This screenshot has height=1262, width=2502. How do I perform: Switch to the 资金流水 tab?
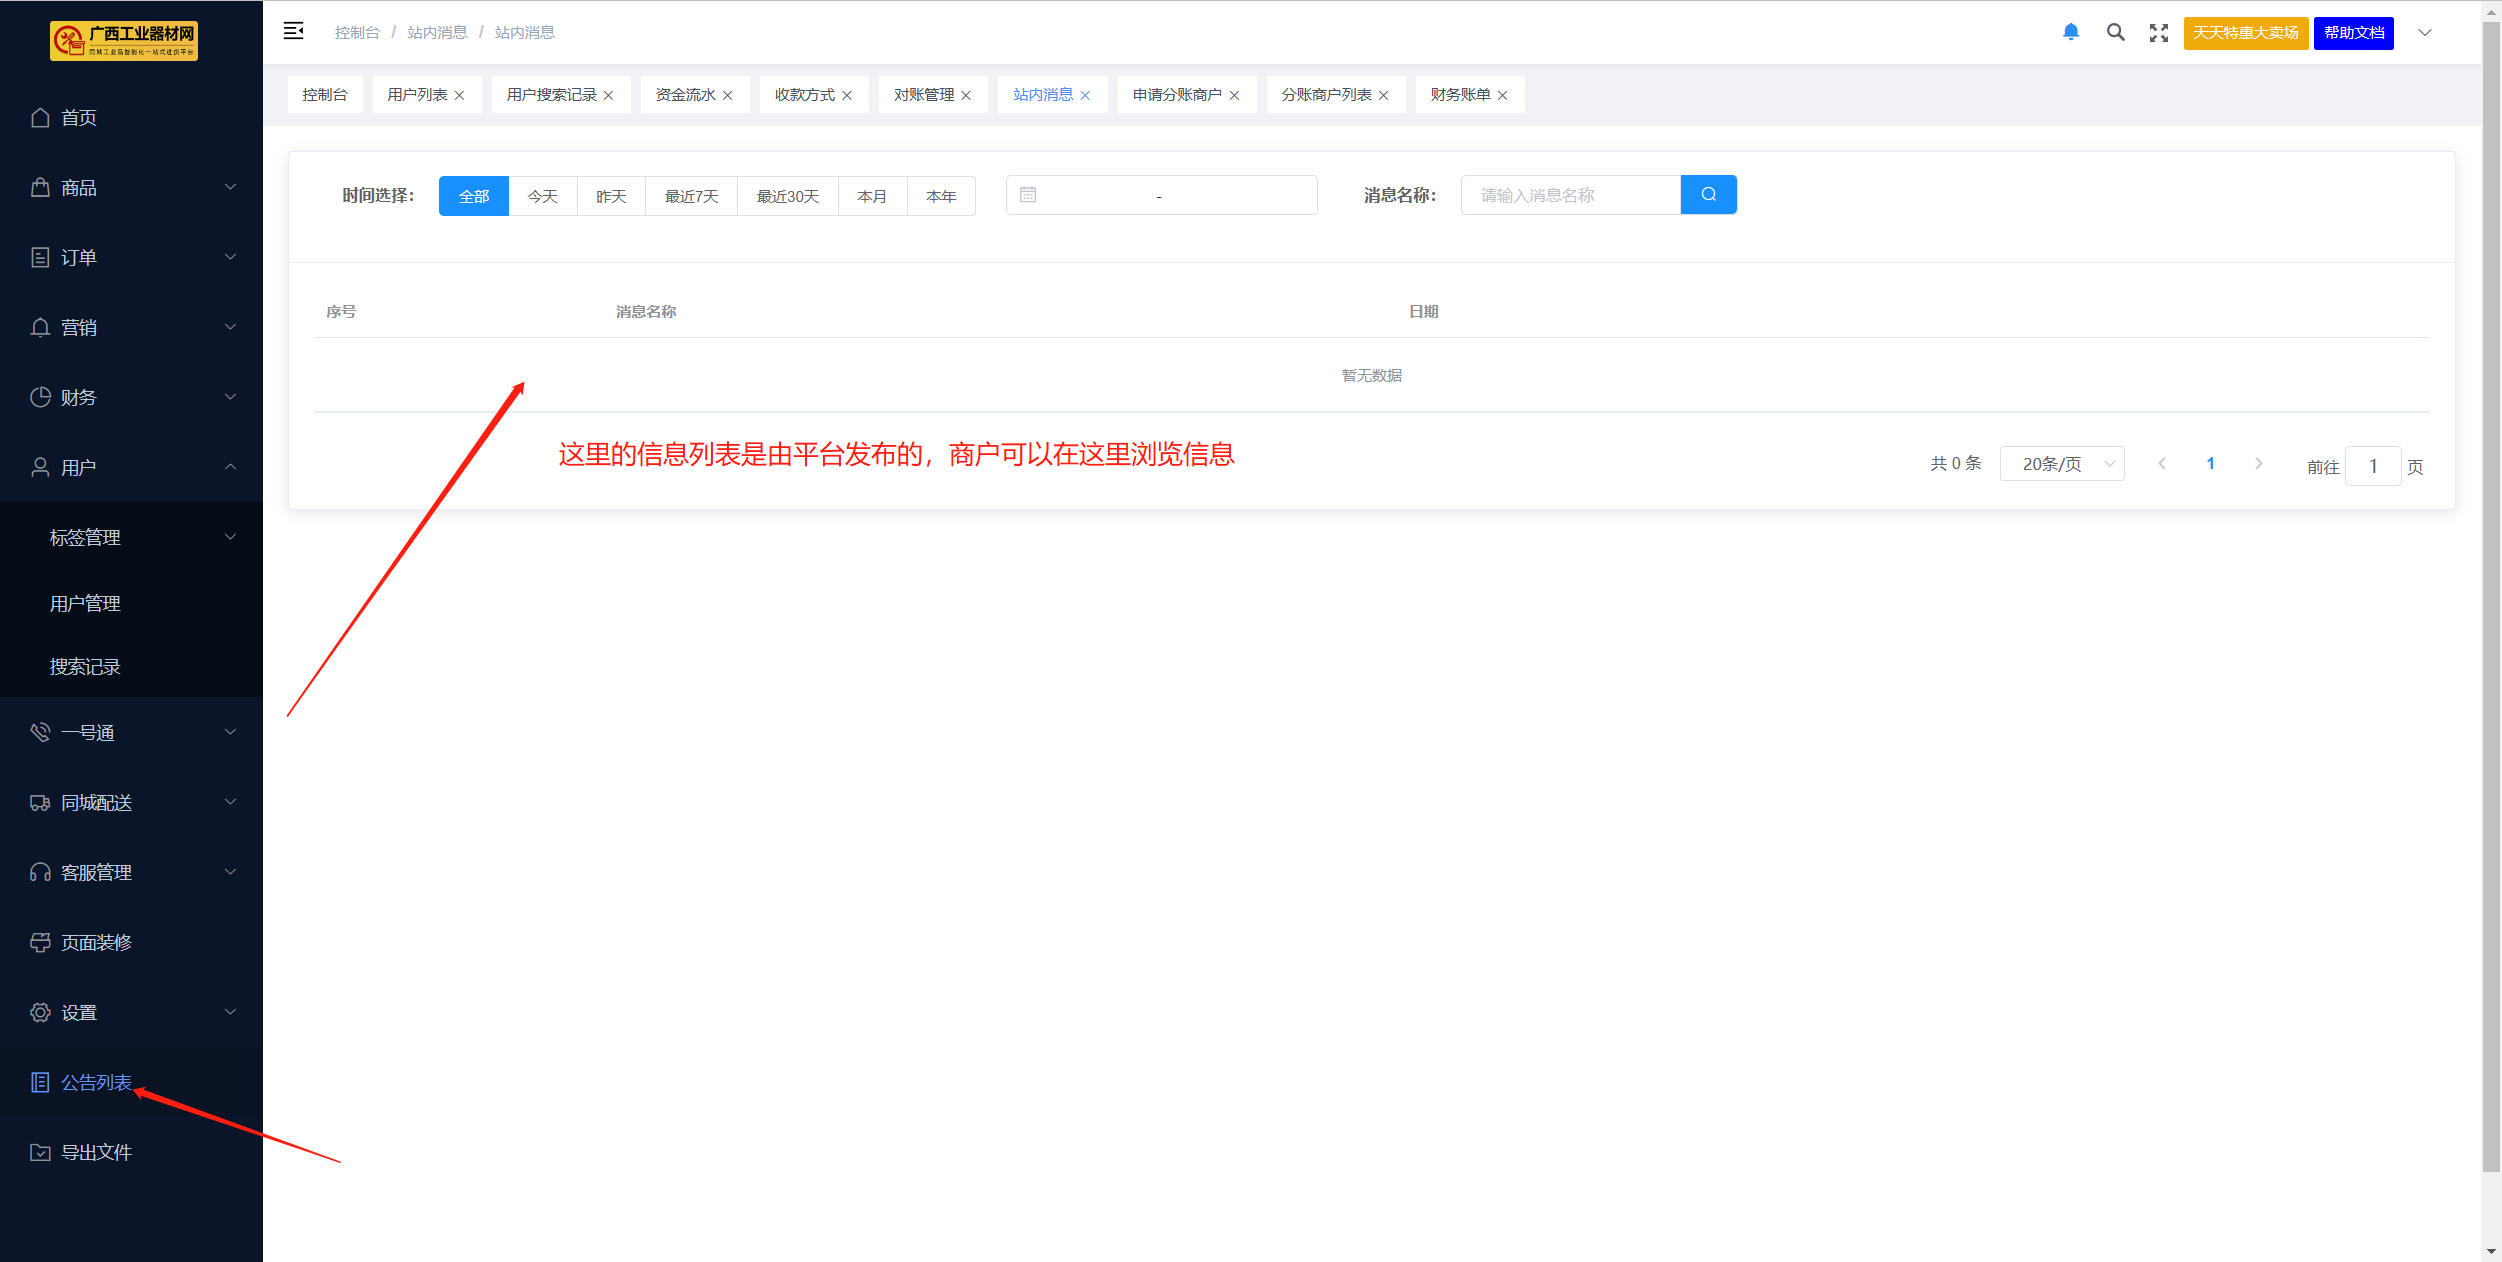click(x=685, y=95)
